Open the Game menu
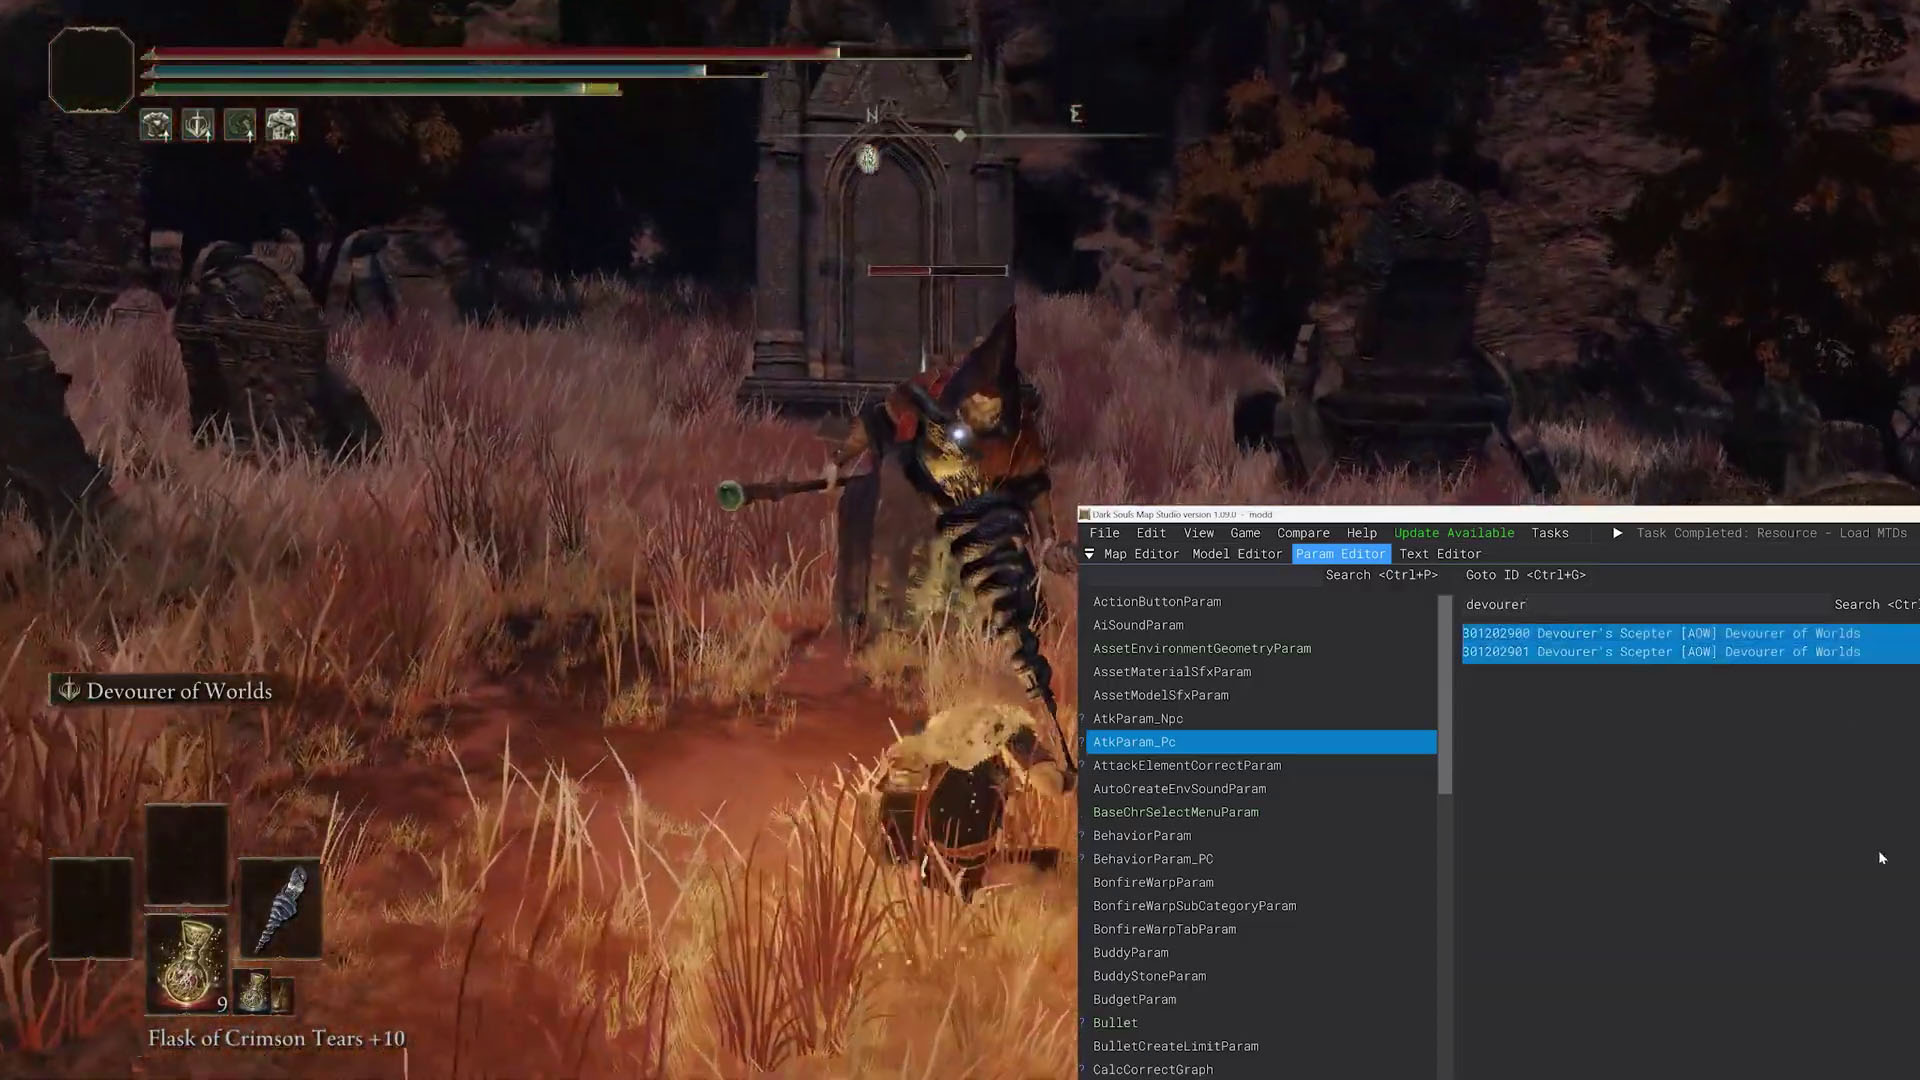 coord(1244,533)
